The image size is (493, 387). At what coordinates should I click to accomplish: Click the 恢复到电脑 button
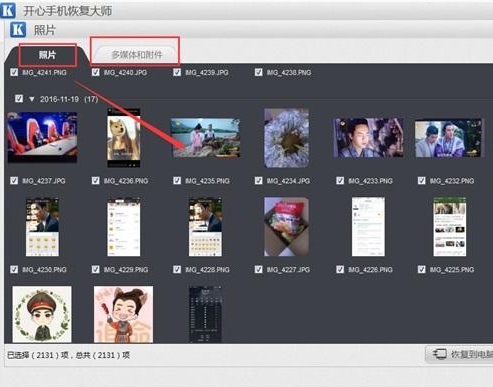459,354
